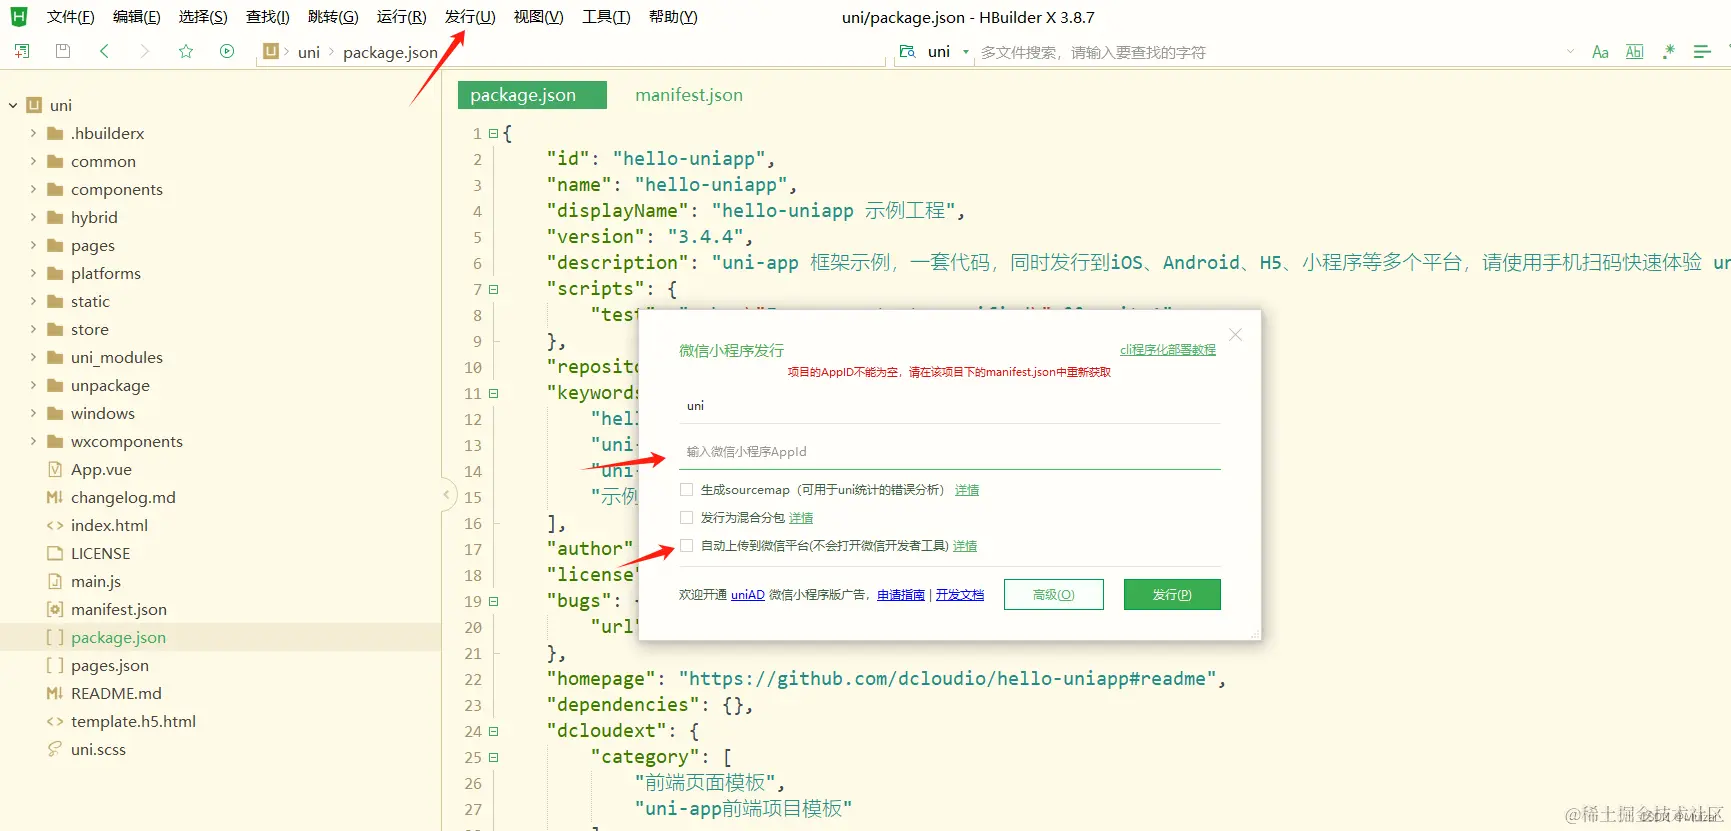Switch to the manifest.json tab

click(689, 95)
